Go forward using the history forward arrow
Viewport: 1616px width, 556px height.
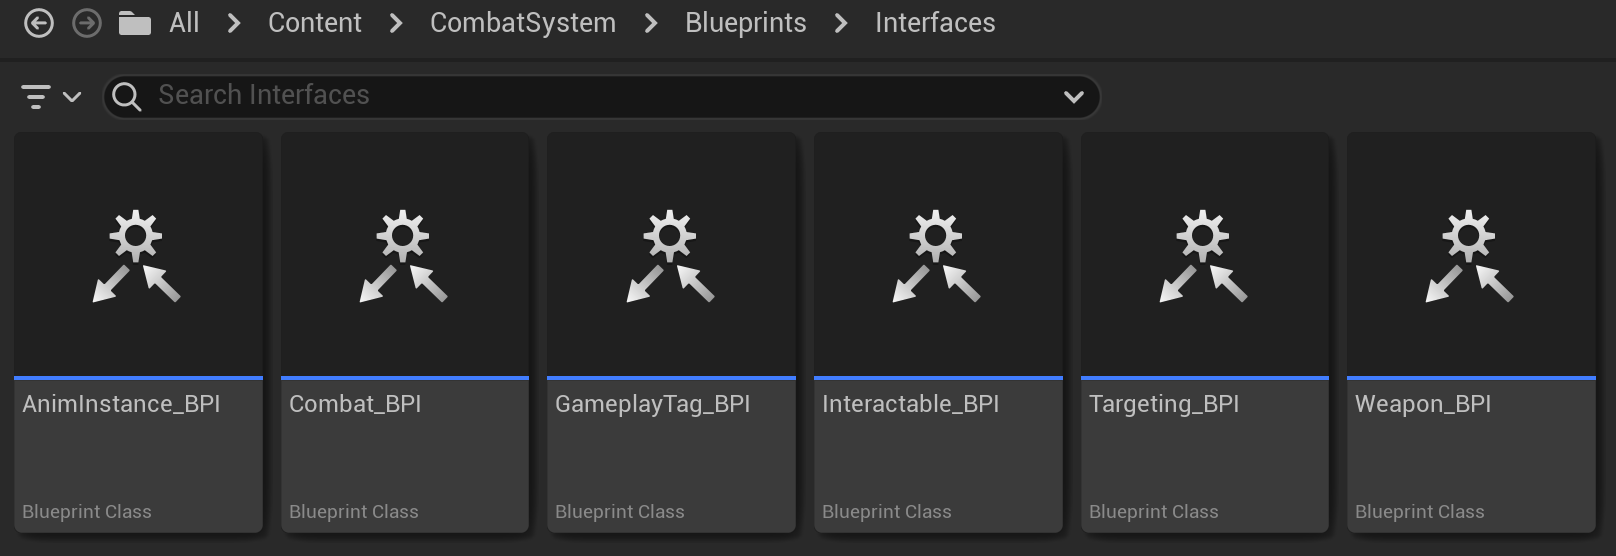point(87,23)
